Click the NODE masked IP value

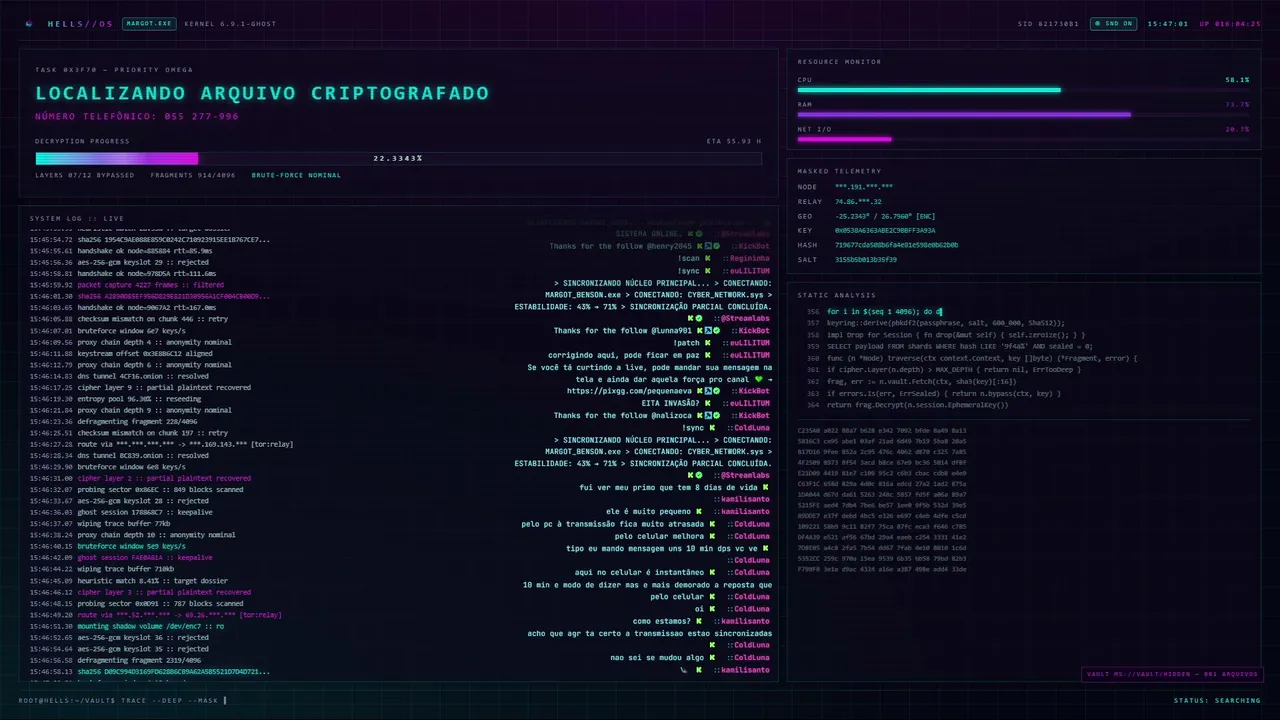[864, 187]
